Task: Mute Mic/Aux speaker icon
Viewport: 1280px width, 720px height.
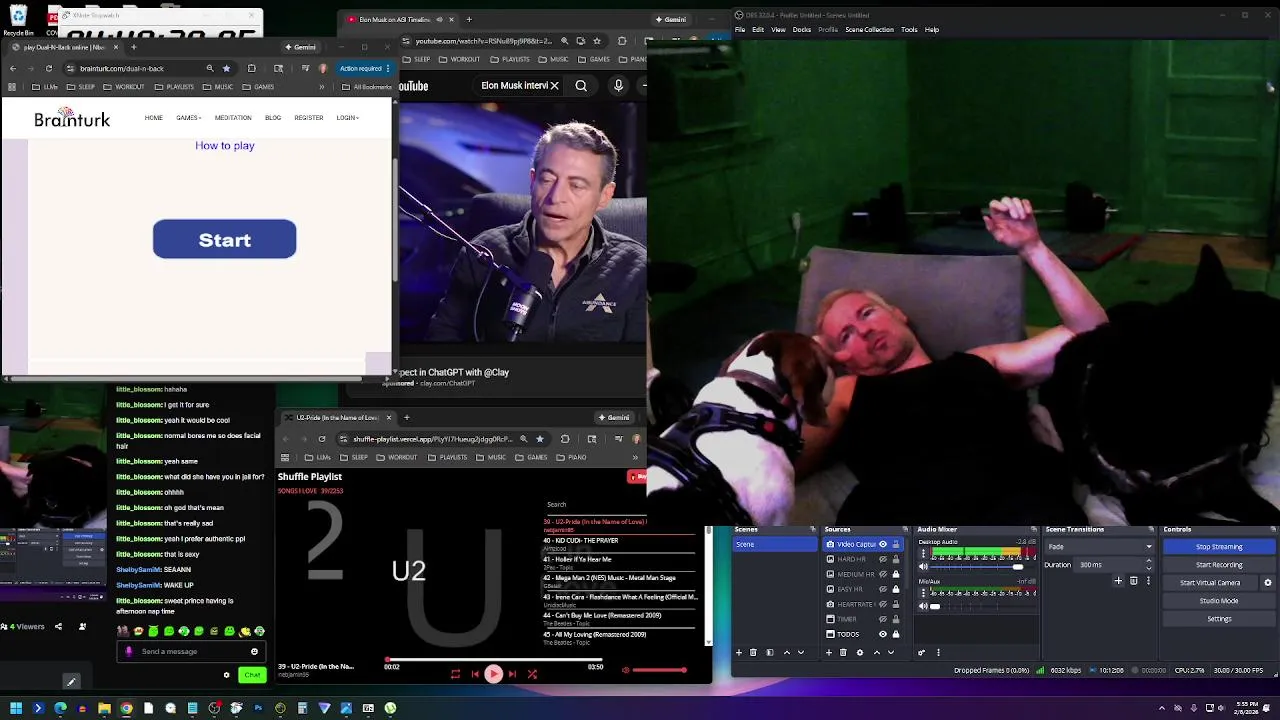Action: click(x=923, y=606)
